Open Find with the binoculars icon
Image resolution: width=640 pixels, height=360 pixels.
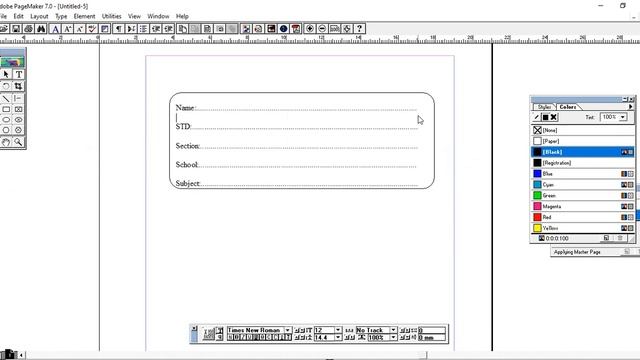coord(41,29)
